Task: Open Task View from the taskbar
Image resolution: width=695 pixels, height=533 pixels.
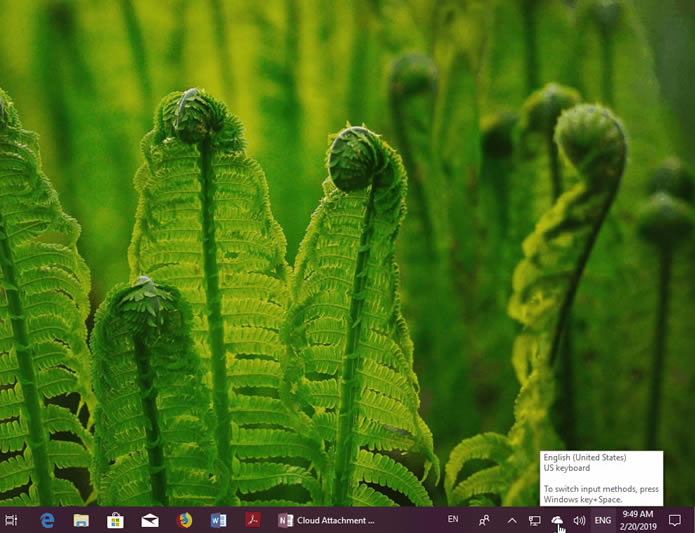Action: click(11, 520)
